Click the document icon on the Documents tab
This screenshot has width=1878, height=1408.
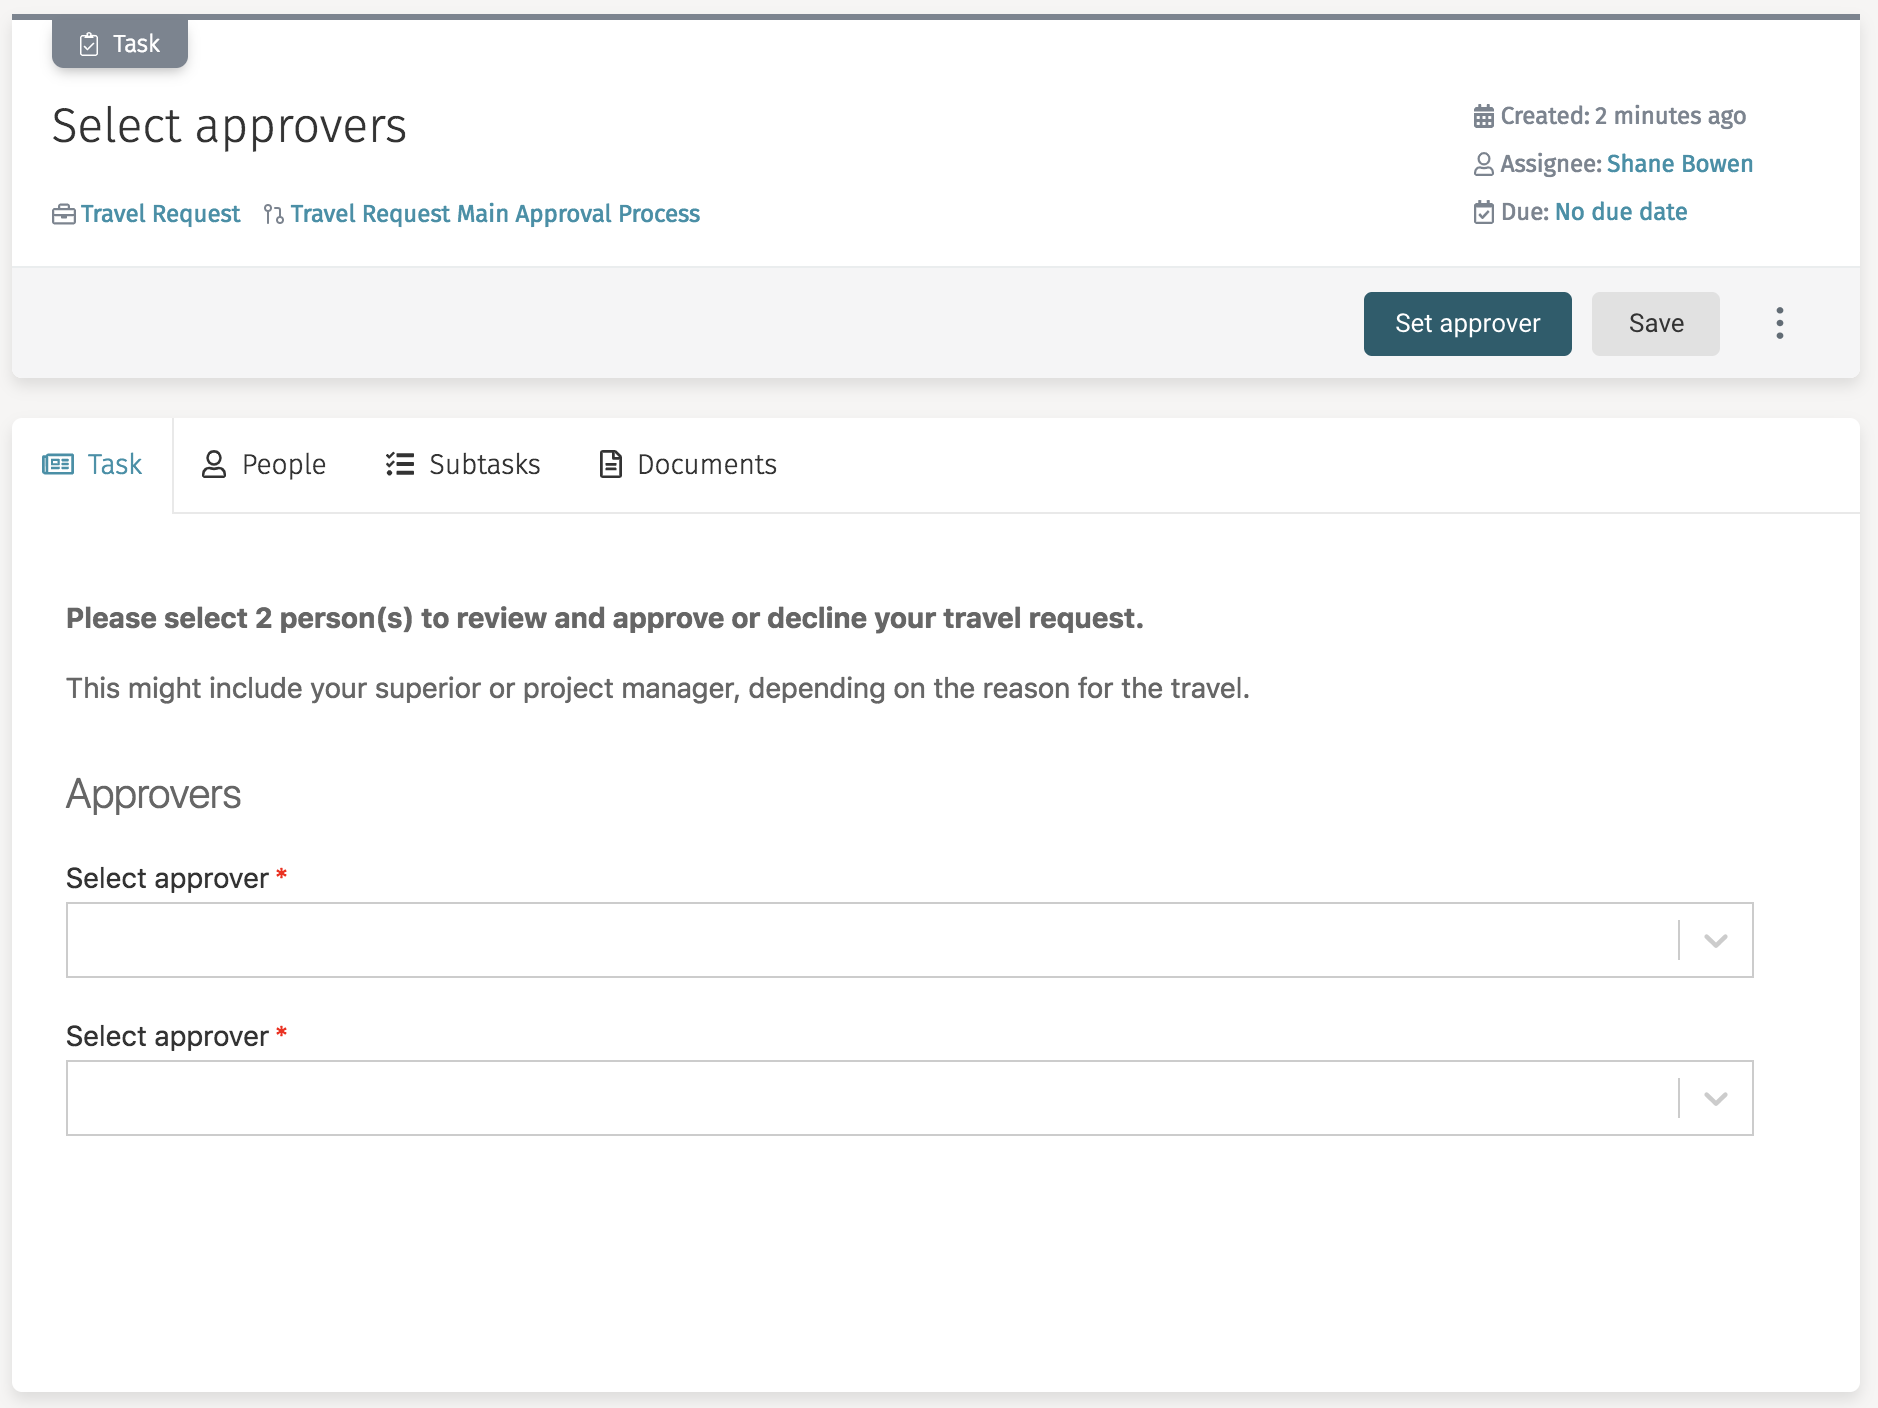coord(609,463)
